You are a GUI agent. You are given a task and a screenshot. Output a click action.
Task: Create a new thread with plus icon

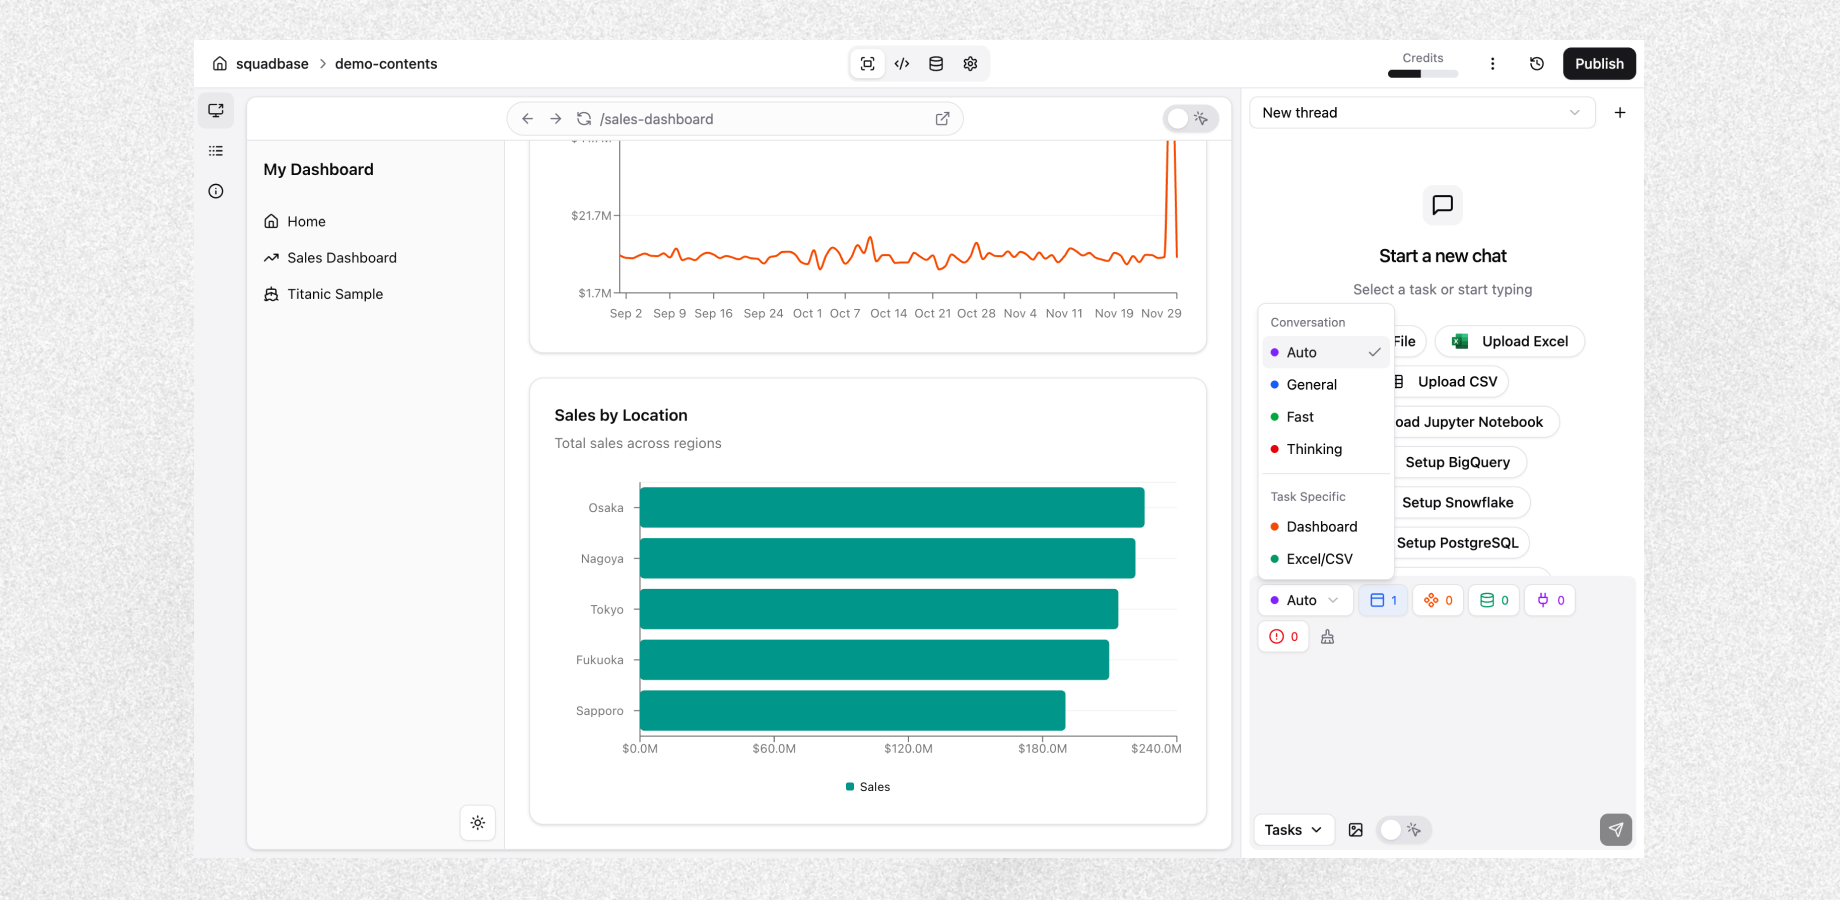(x=1620, y=113)
